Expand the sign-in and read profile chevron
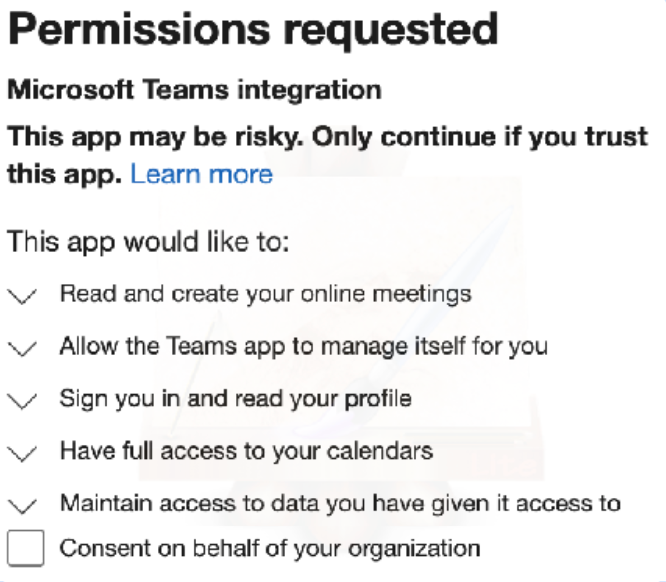Image resolution: width=666 pixels, height=582 pixels. click(x=22, y=401)
